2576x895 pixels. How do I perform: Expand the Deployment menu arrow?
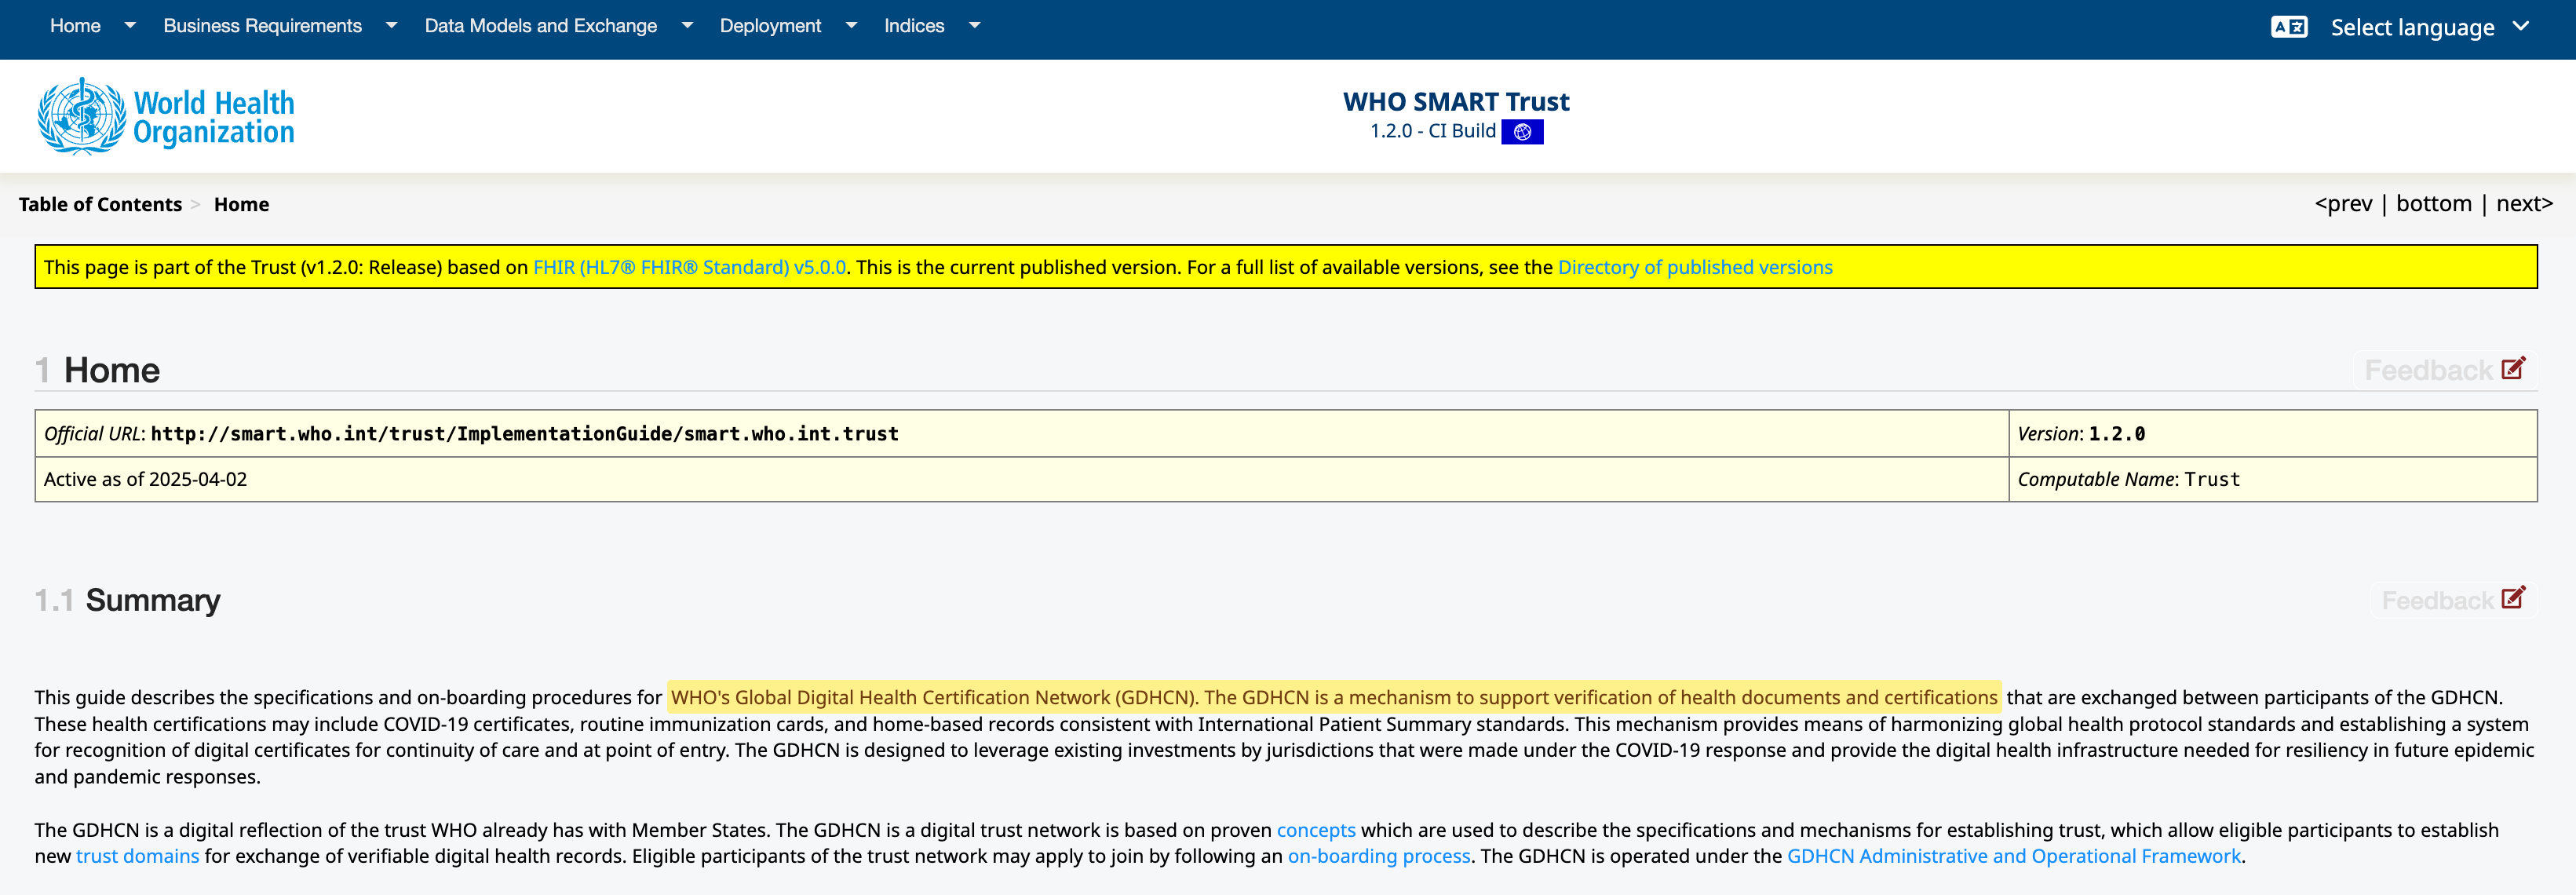click(x=851, y=26)
